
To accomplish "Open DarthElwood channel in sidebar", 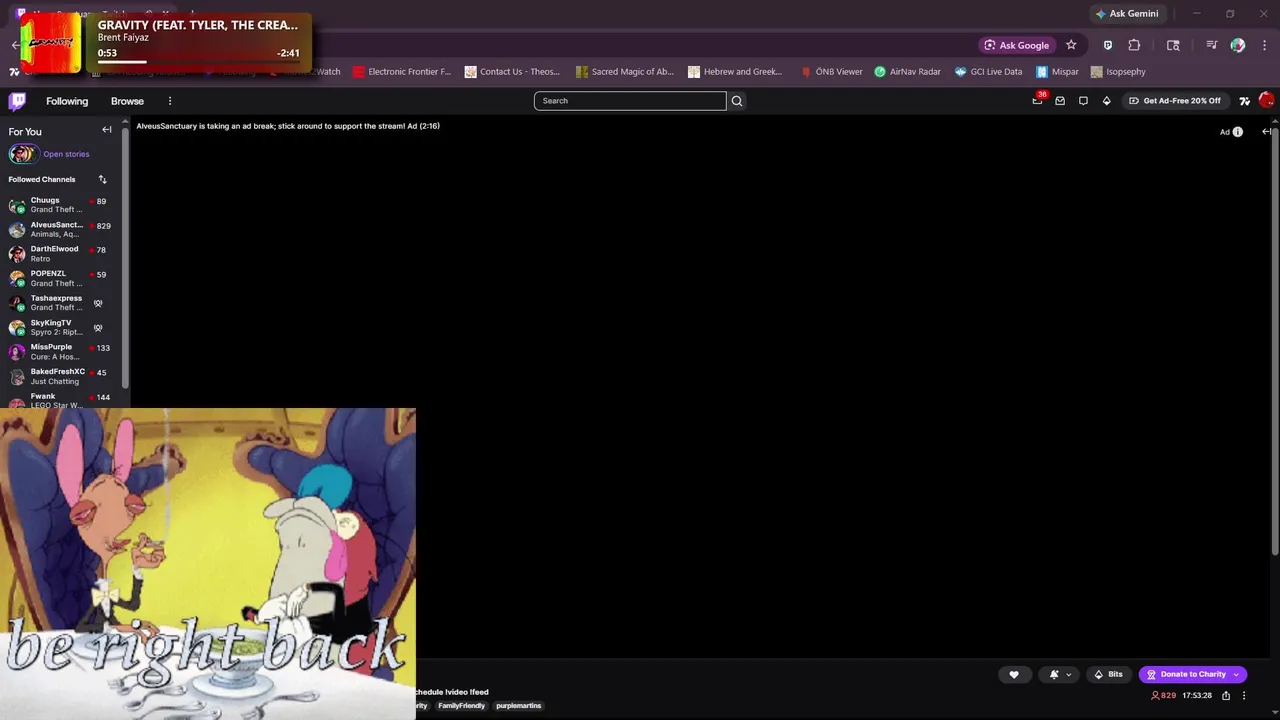I will 60,254.
